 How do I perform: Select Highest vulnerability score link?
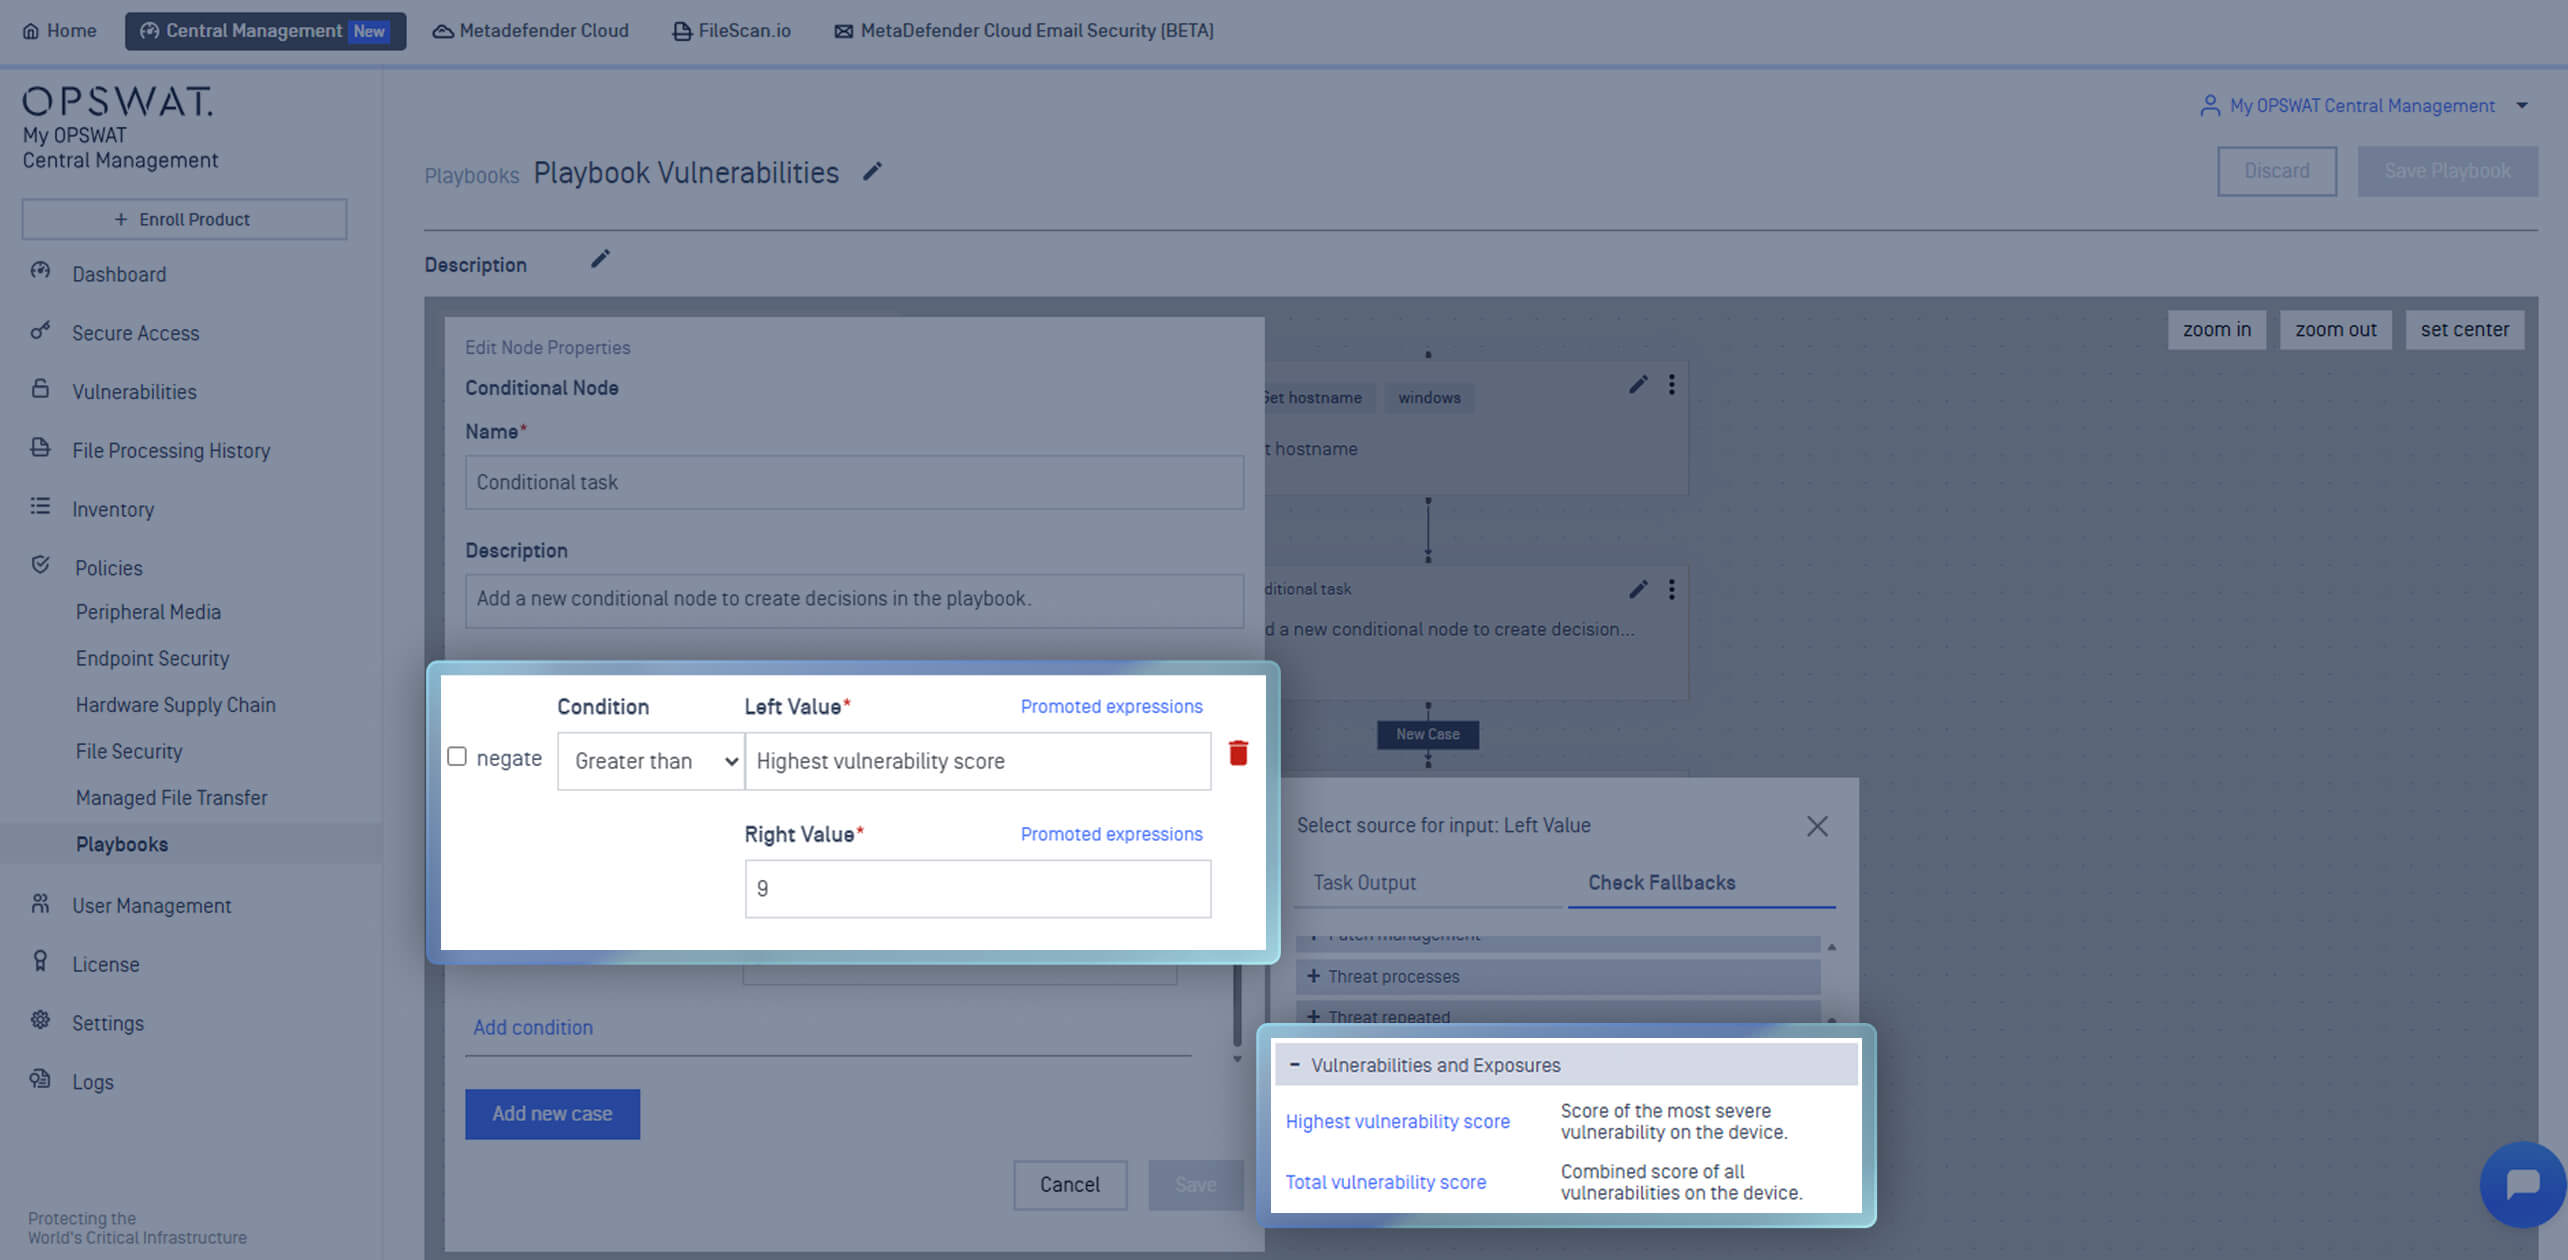tap(1397, 1122)
